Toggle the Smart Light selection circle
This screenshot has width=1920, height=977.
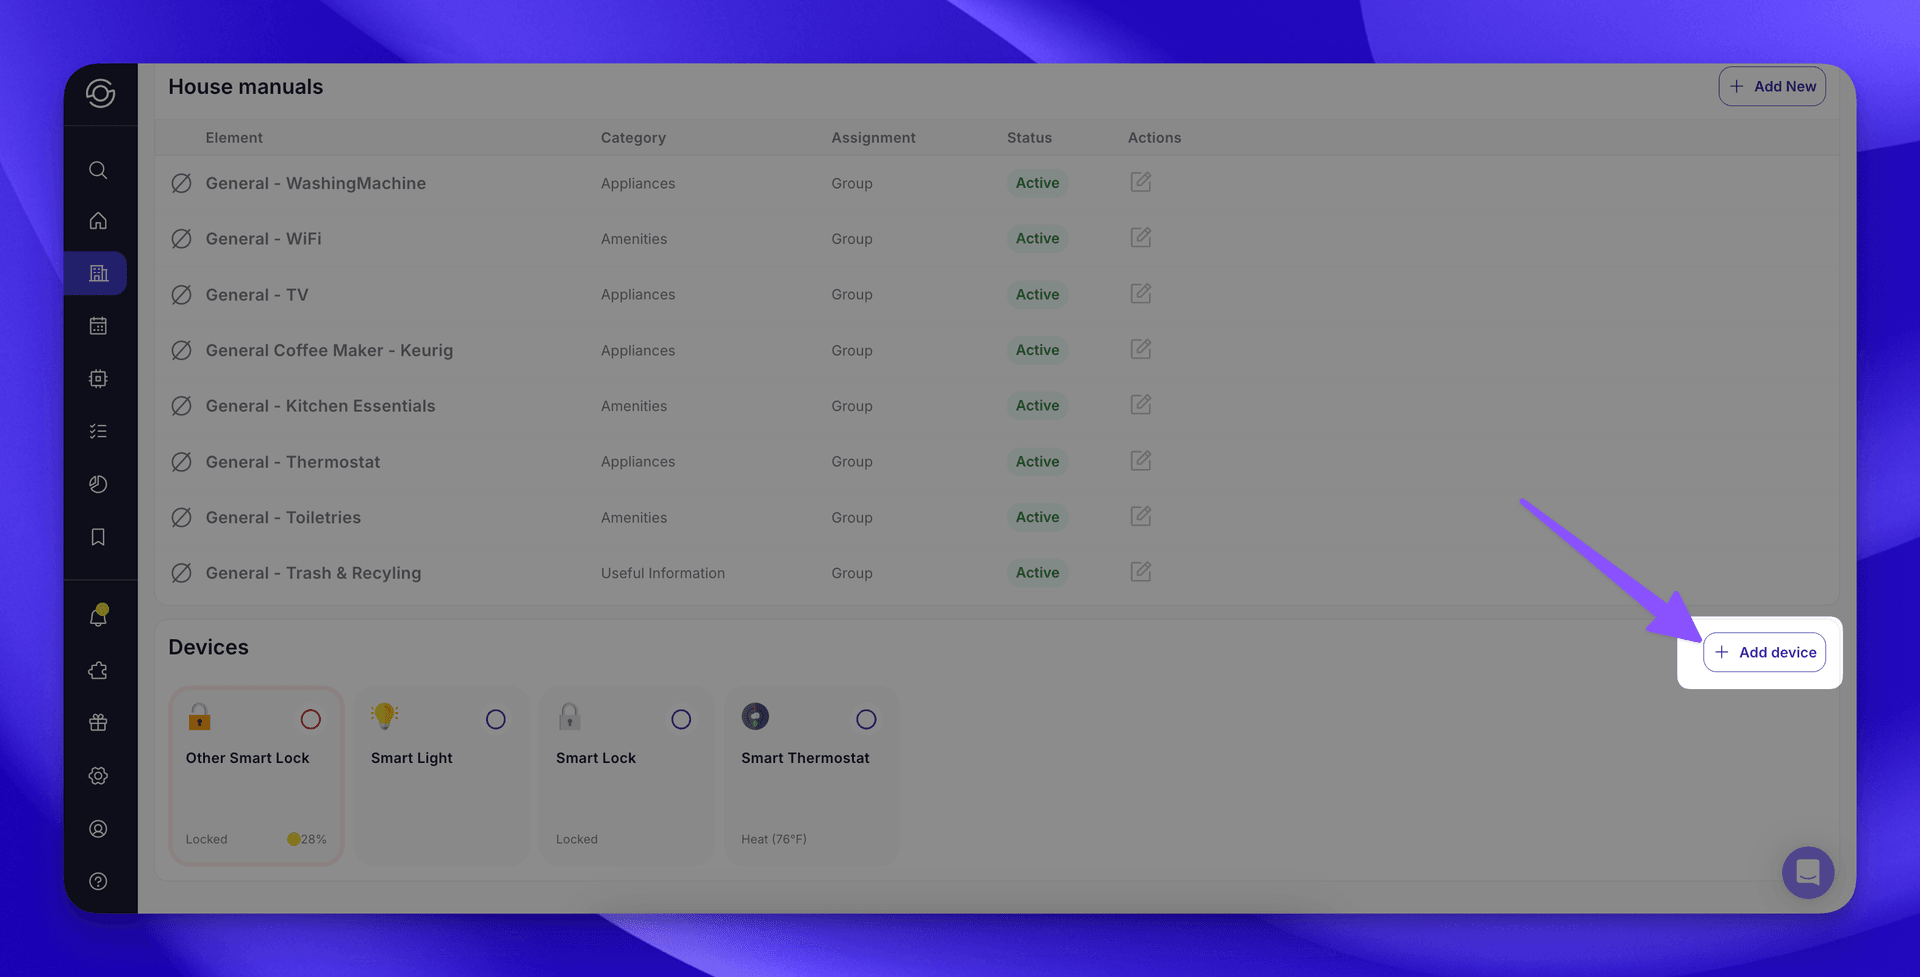click(495, 719)
